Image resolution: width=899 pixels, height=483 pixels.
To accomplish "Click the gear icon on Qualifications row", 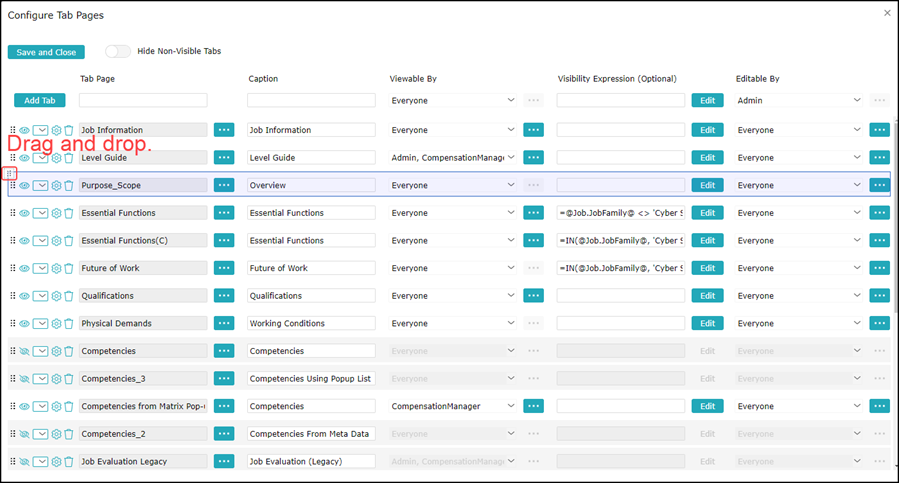I will [57, 296].
